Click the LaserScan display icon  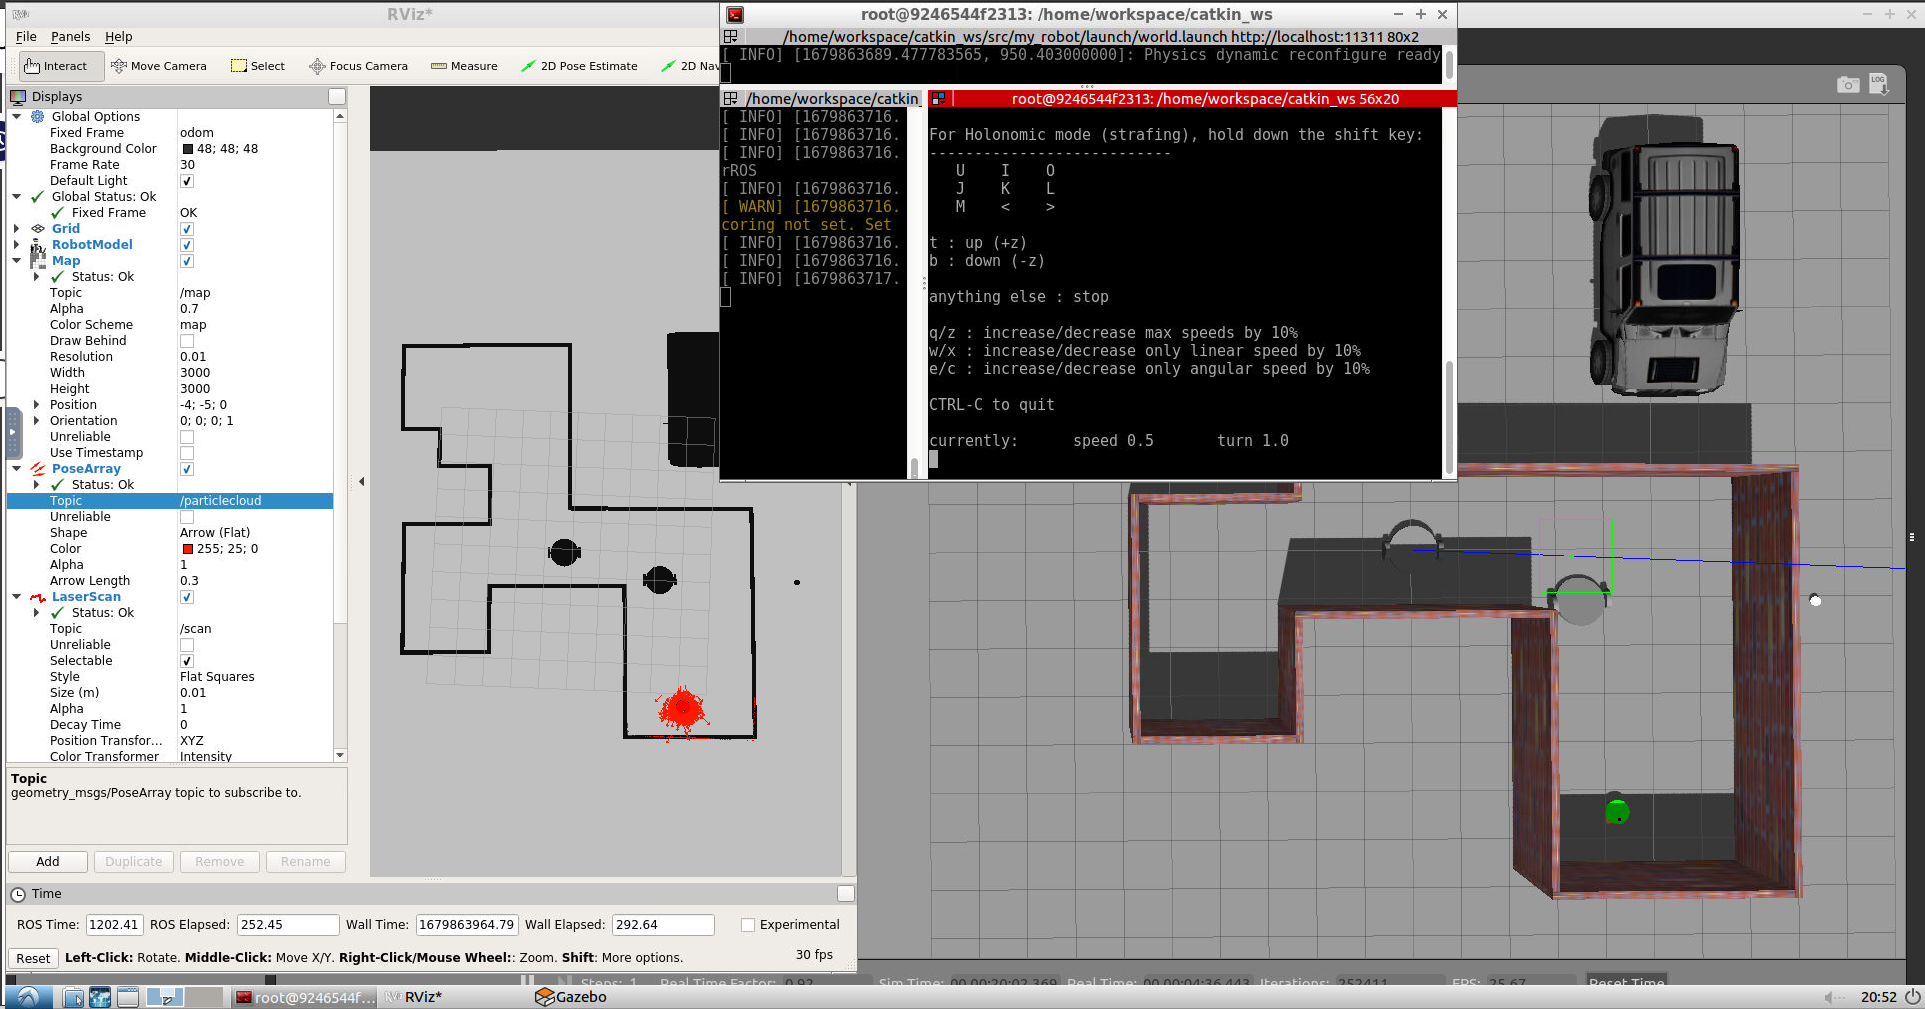tap(38, 597)
